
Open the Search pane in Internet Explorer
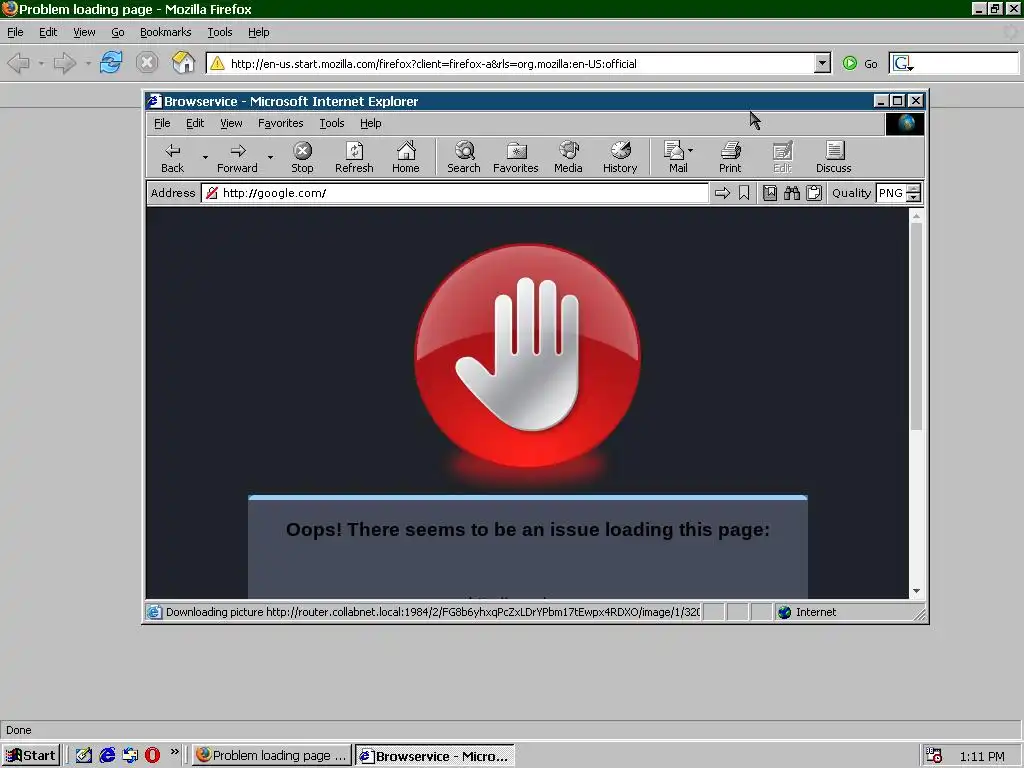tap(464, 157)
